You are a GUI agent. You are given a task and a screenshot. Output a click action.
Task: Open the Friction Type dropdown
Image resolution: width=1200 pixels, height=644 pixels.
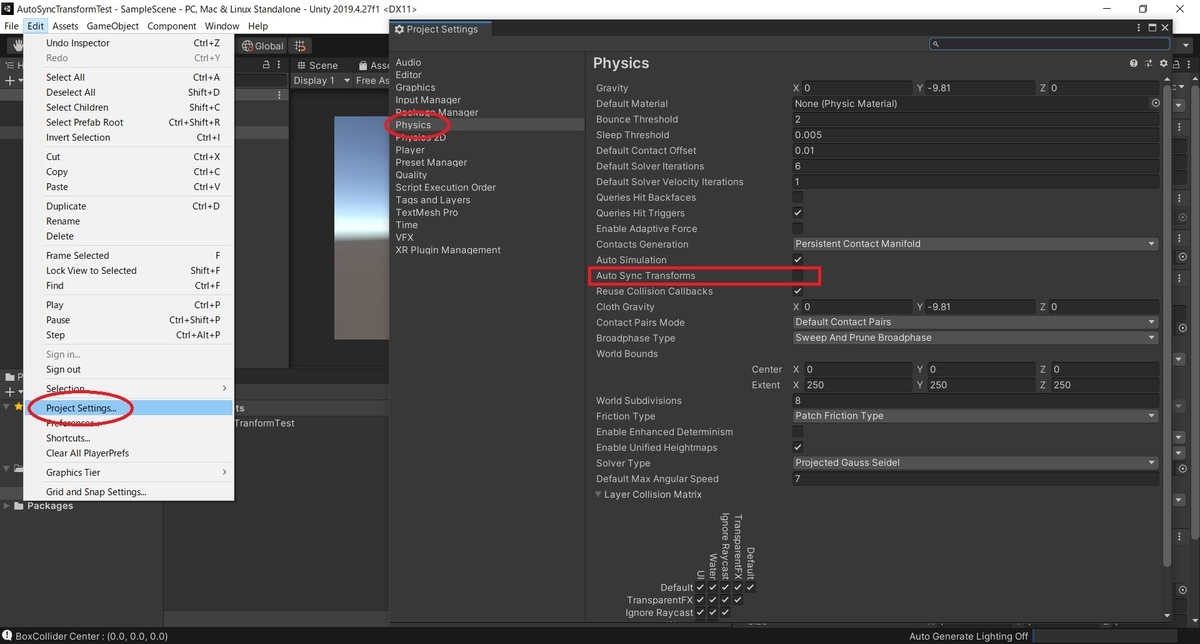(975, 416)
